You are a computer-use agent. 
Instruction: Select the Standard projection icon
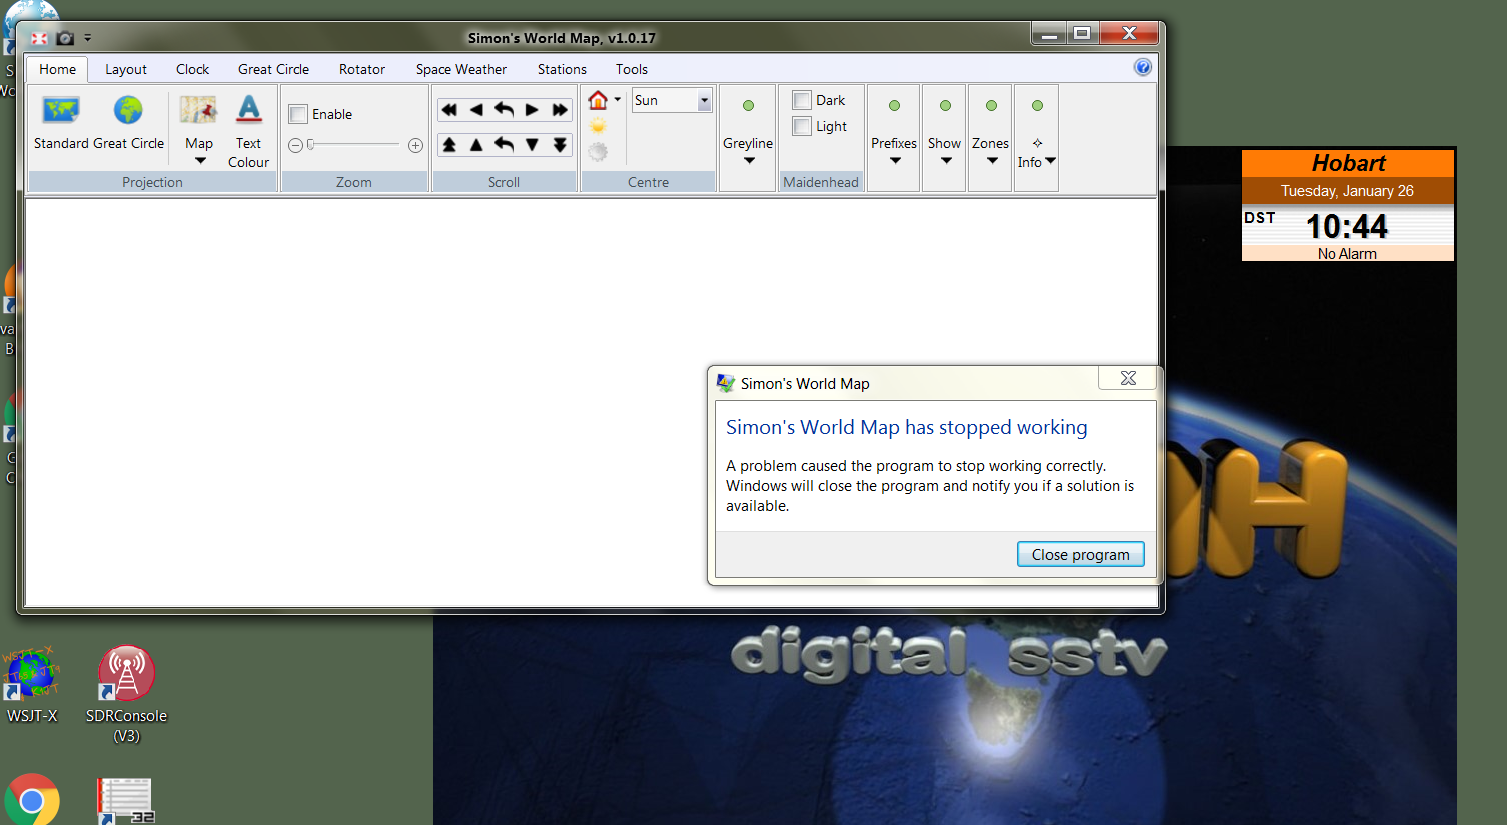[x=61, y=110]
